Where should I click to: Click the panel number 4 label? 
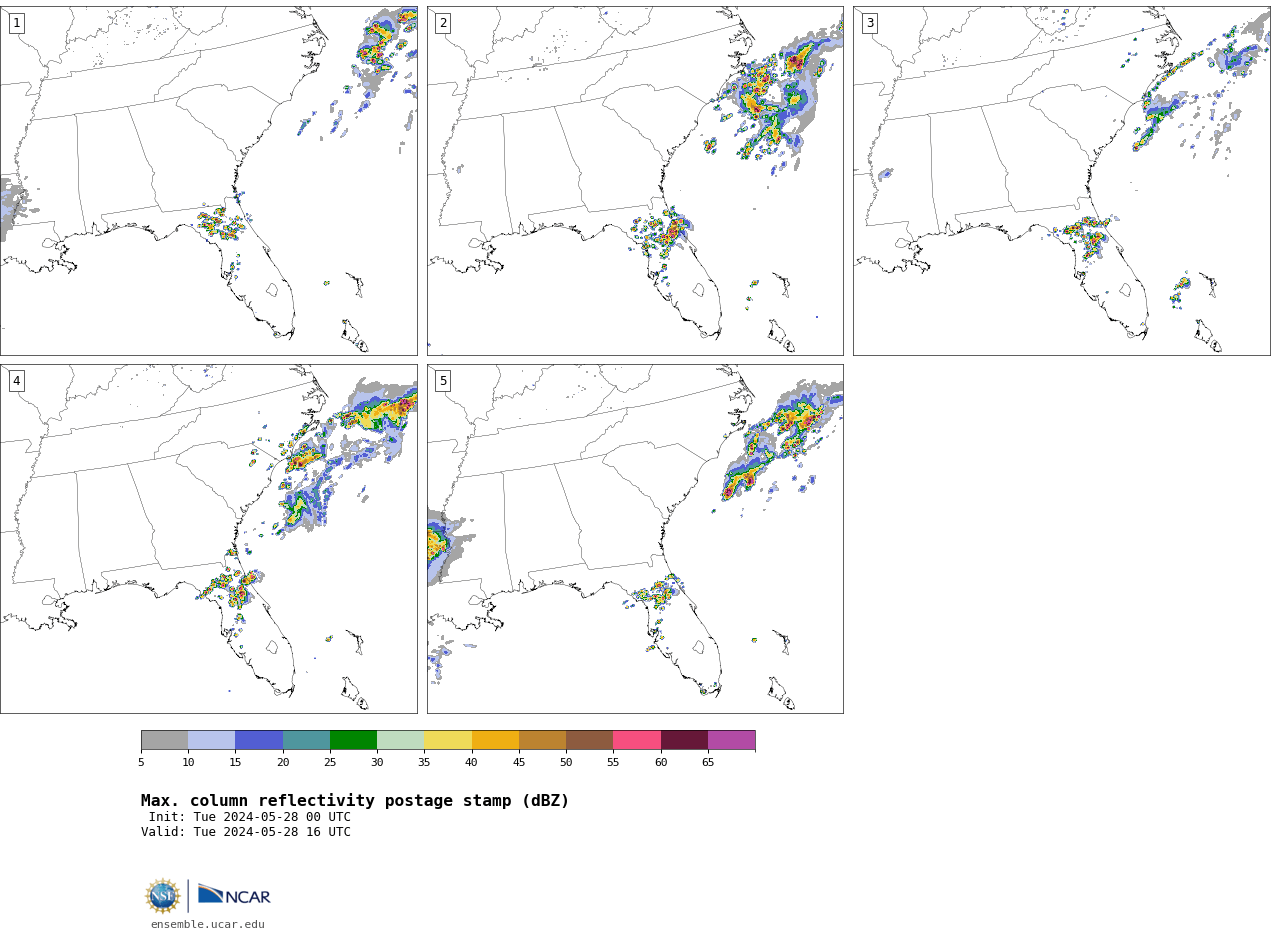pyautogui.click(x=16, y=381)
